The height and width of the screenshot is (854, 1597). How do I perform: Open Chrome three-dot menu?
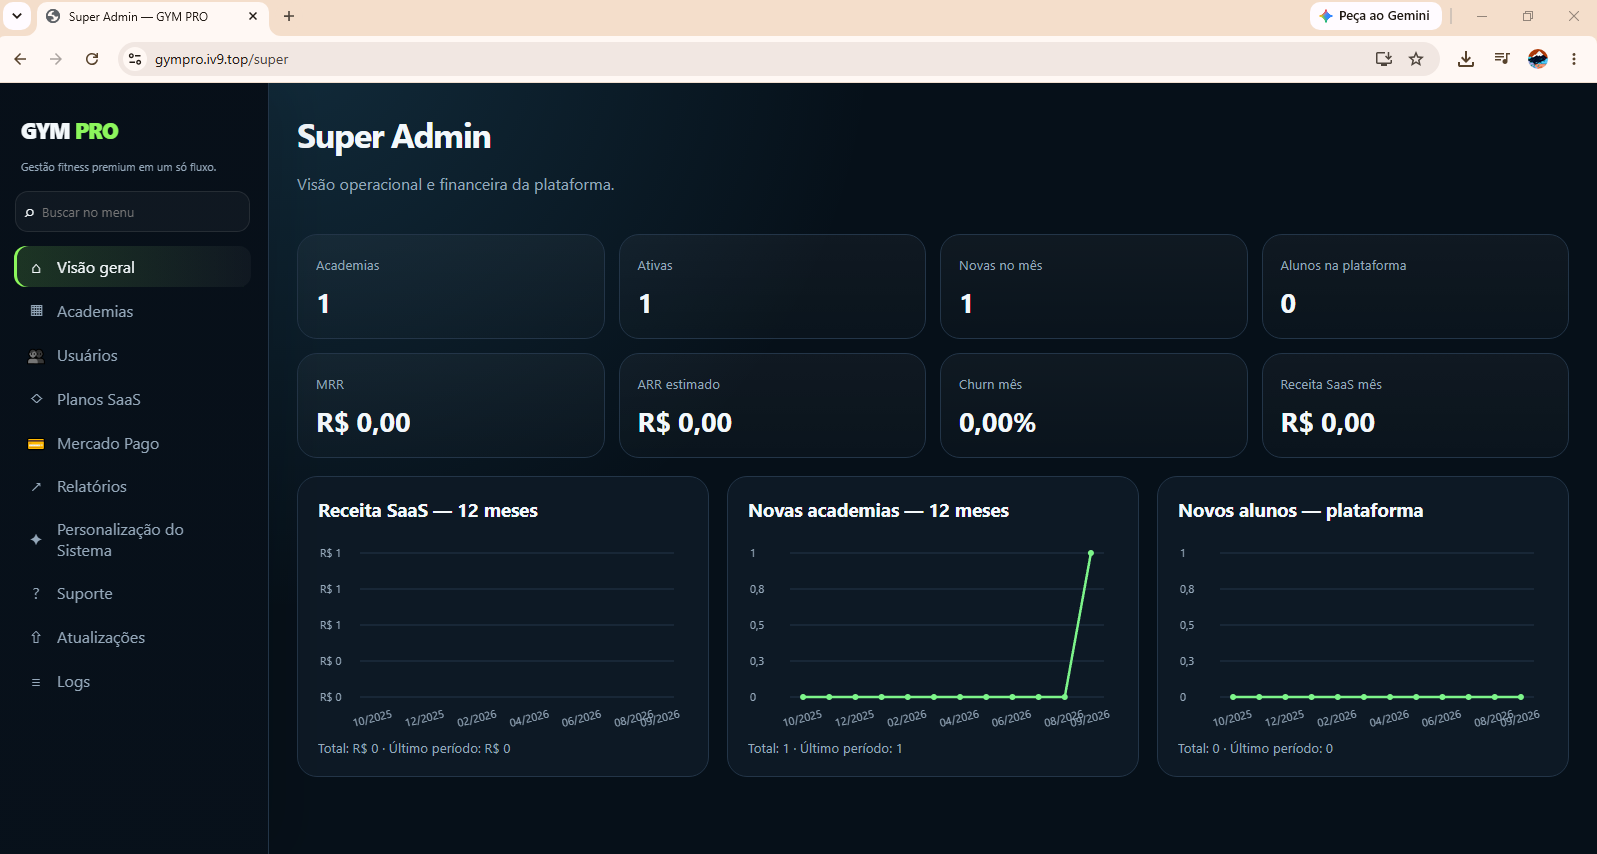[x=1574, y=59]
